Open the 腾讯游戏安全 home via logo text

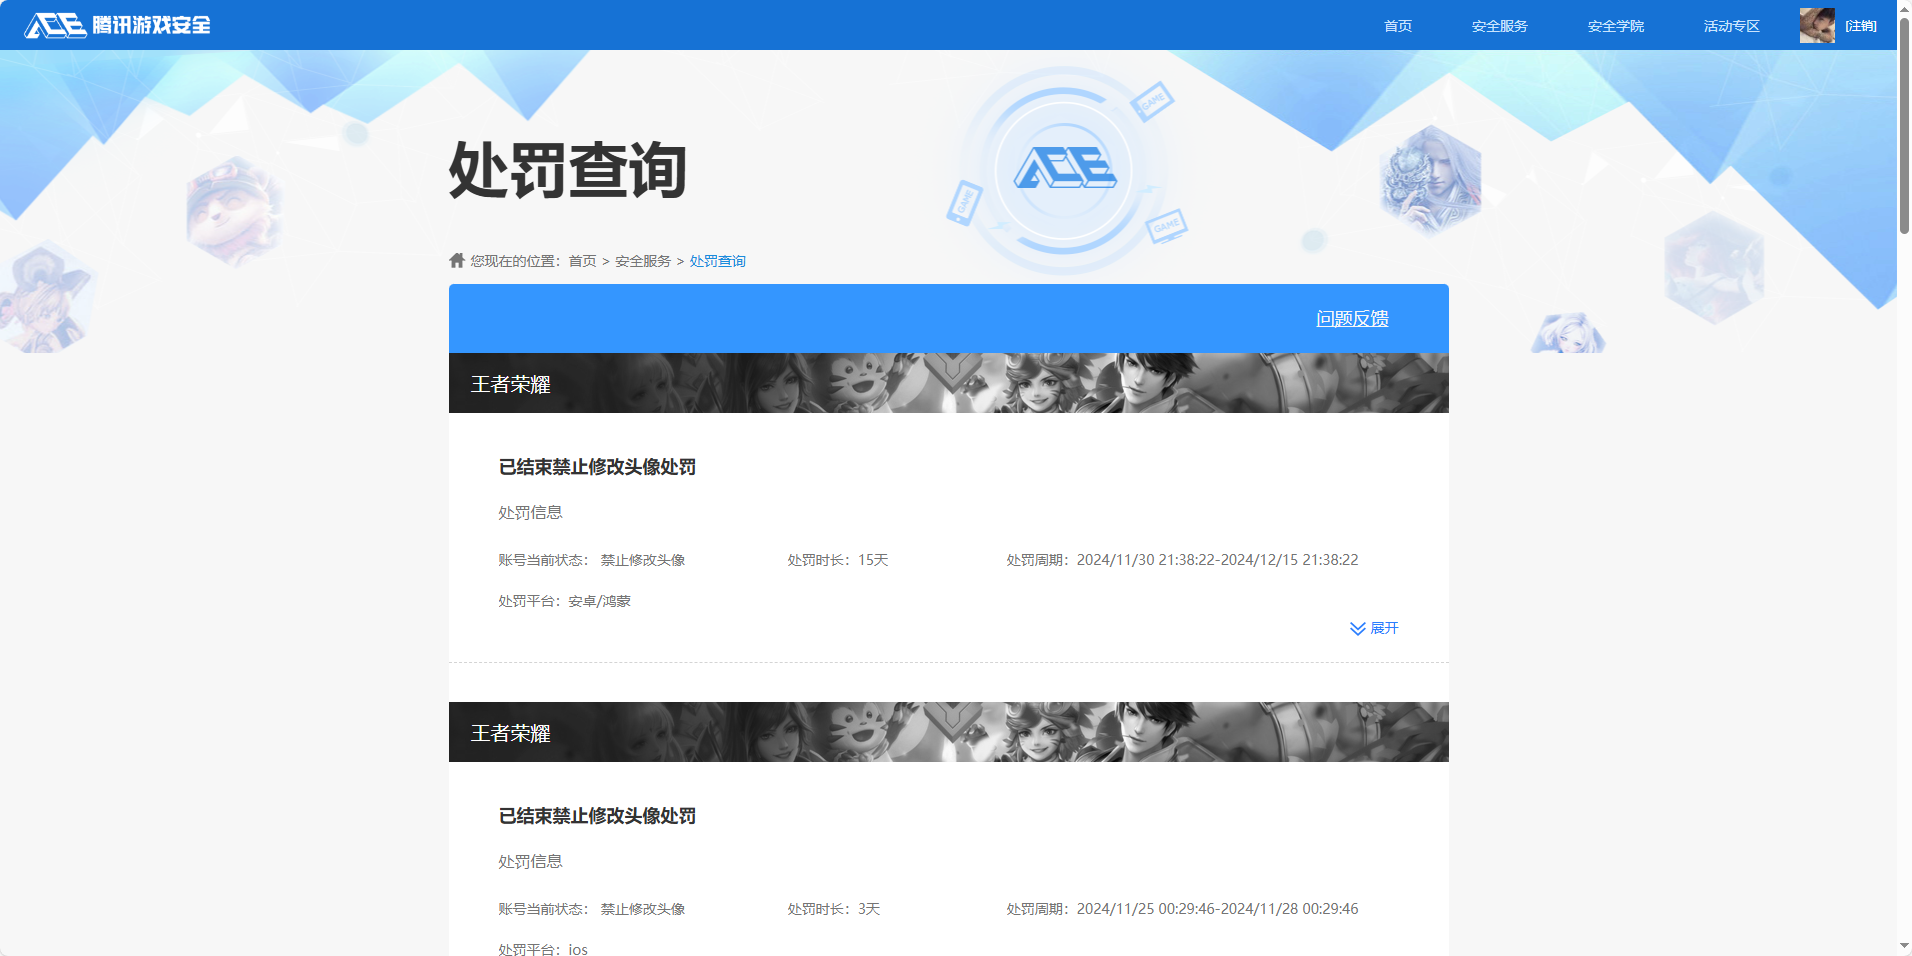154,26
